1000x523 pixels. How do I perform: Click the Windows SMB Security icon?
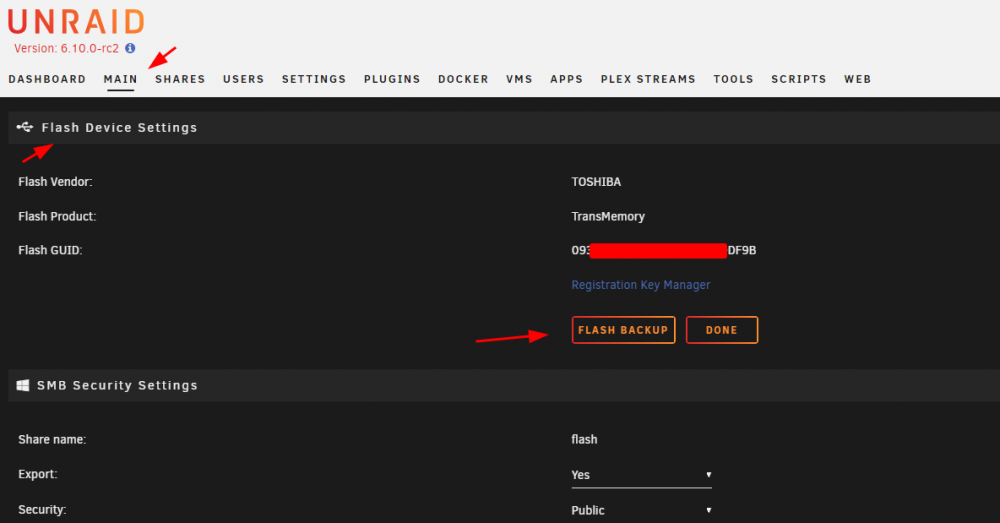click(x=23, y=385)
